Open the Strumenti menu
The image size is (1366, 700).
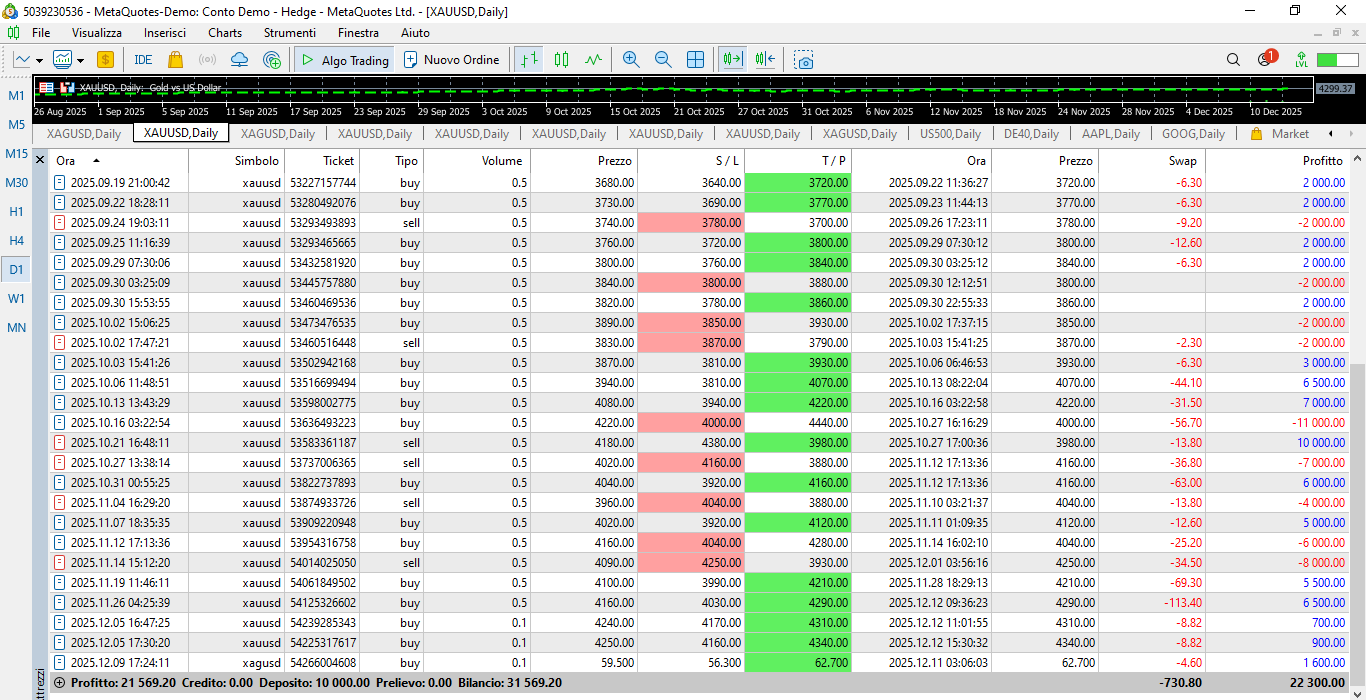coord(289,33)
